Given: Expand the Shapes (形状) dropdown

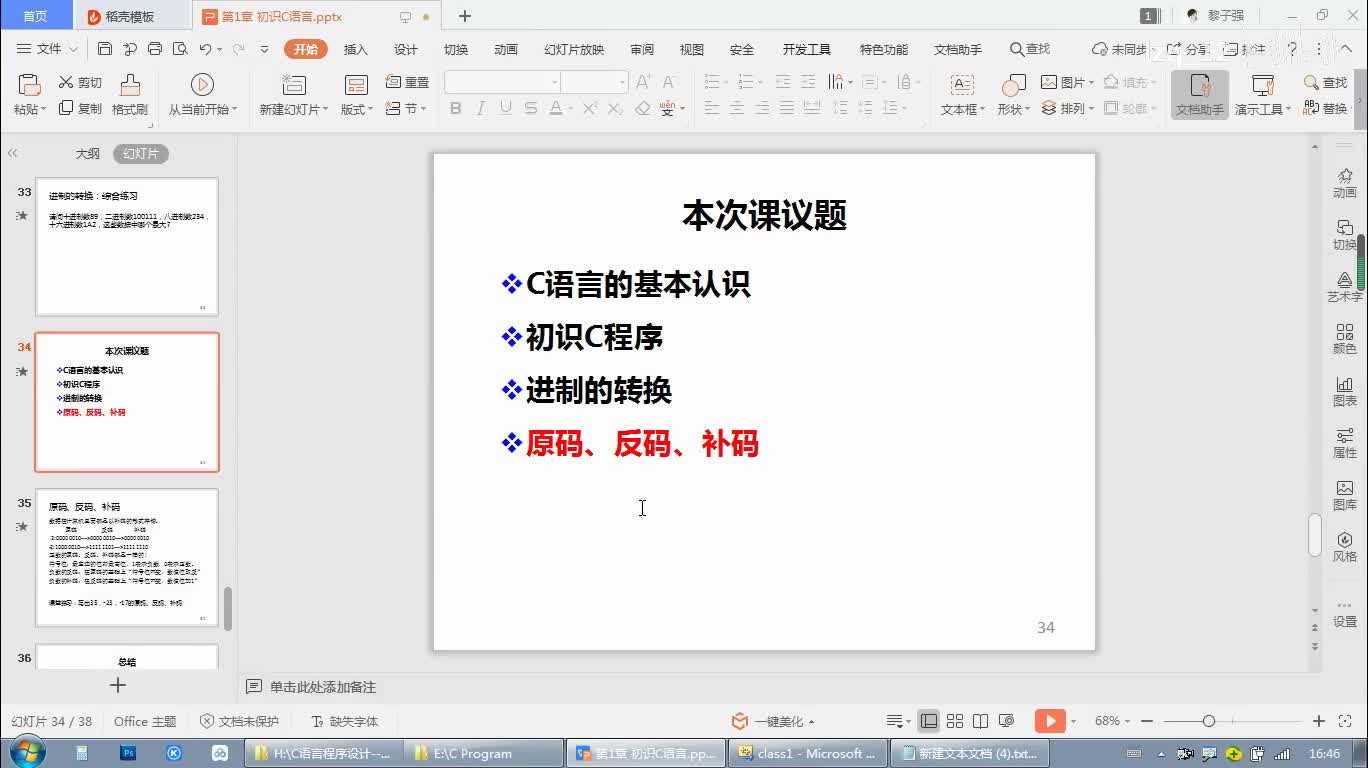Looking at the screenshot, I should (1013, 109).
